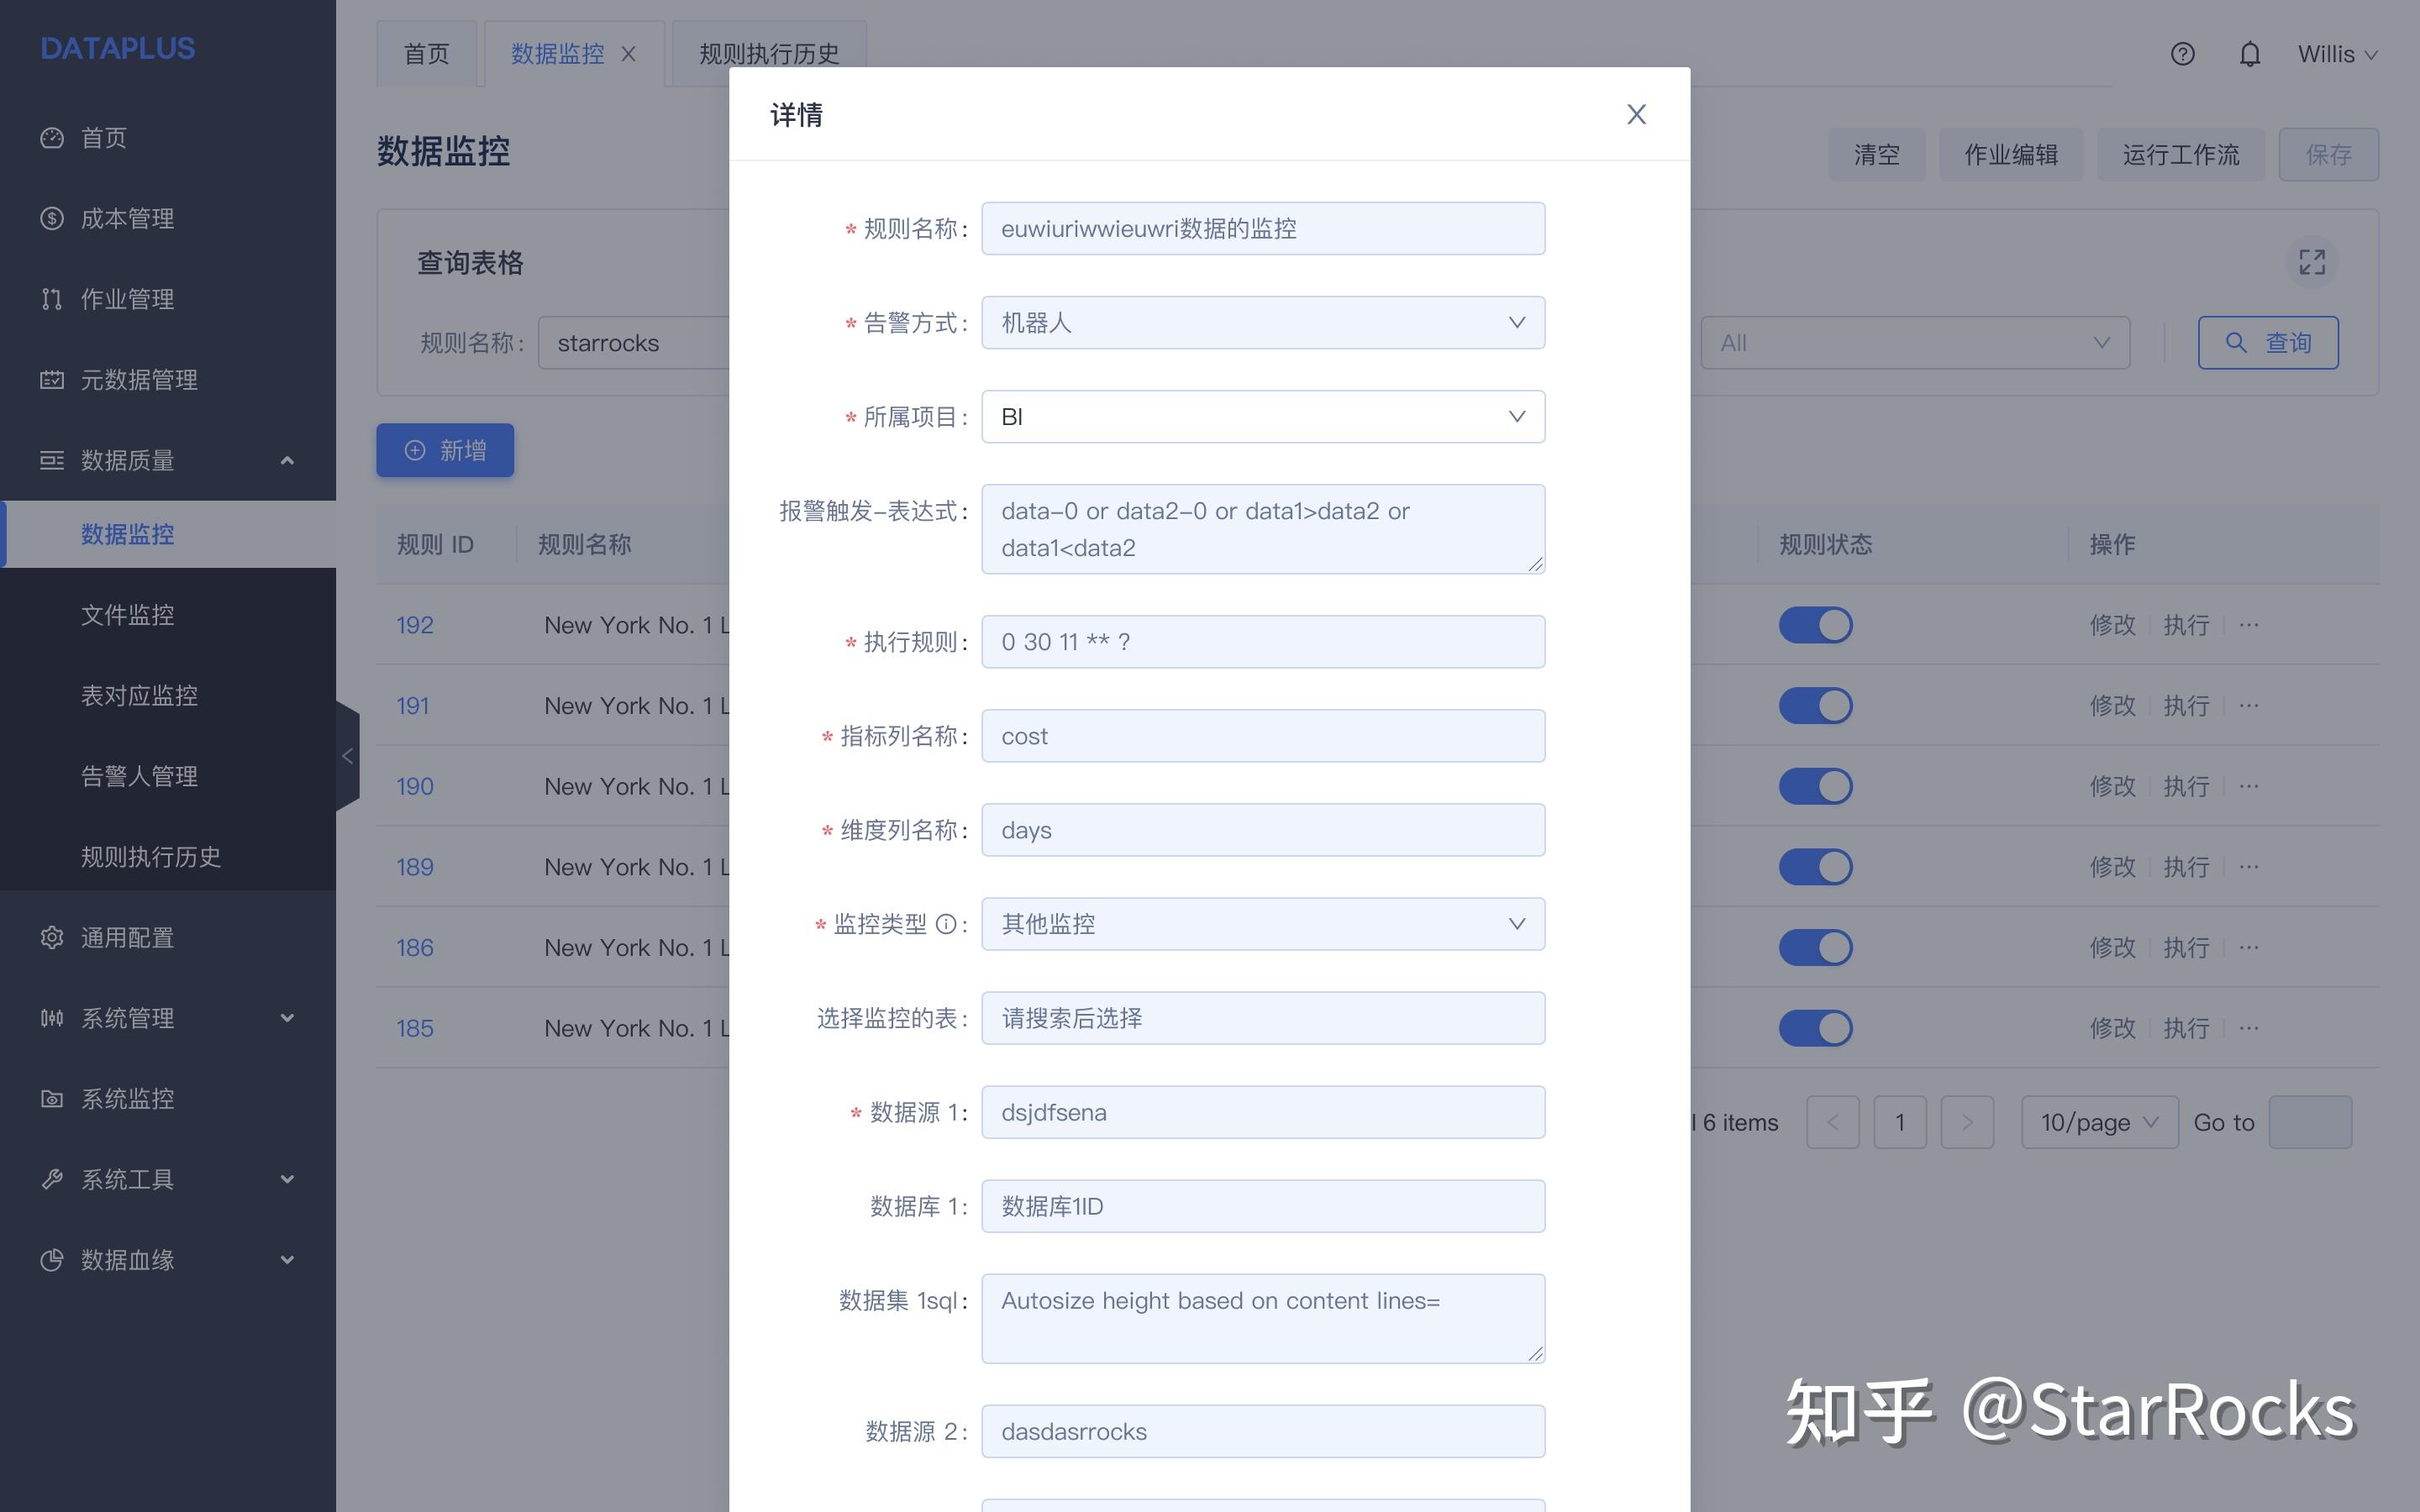Open 系统监控 system monitoring icon
This screenshot has height=1512, width=2420.
pos(52,1098)
